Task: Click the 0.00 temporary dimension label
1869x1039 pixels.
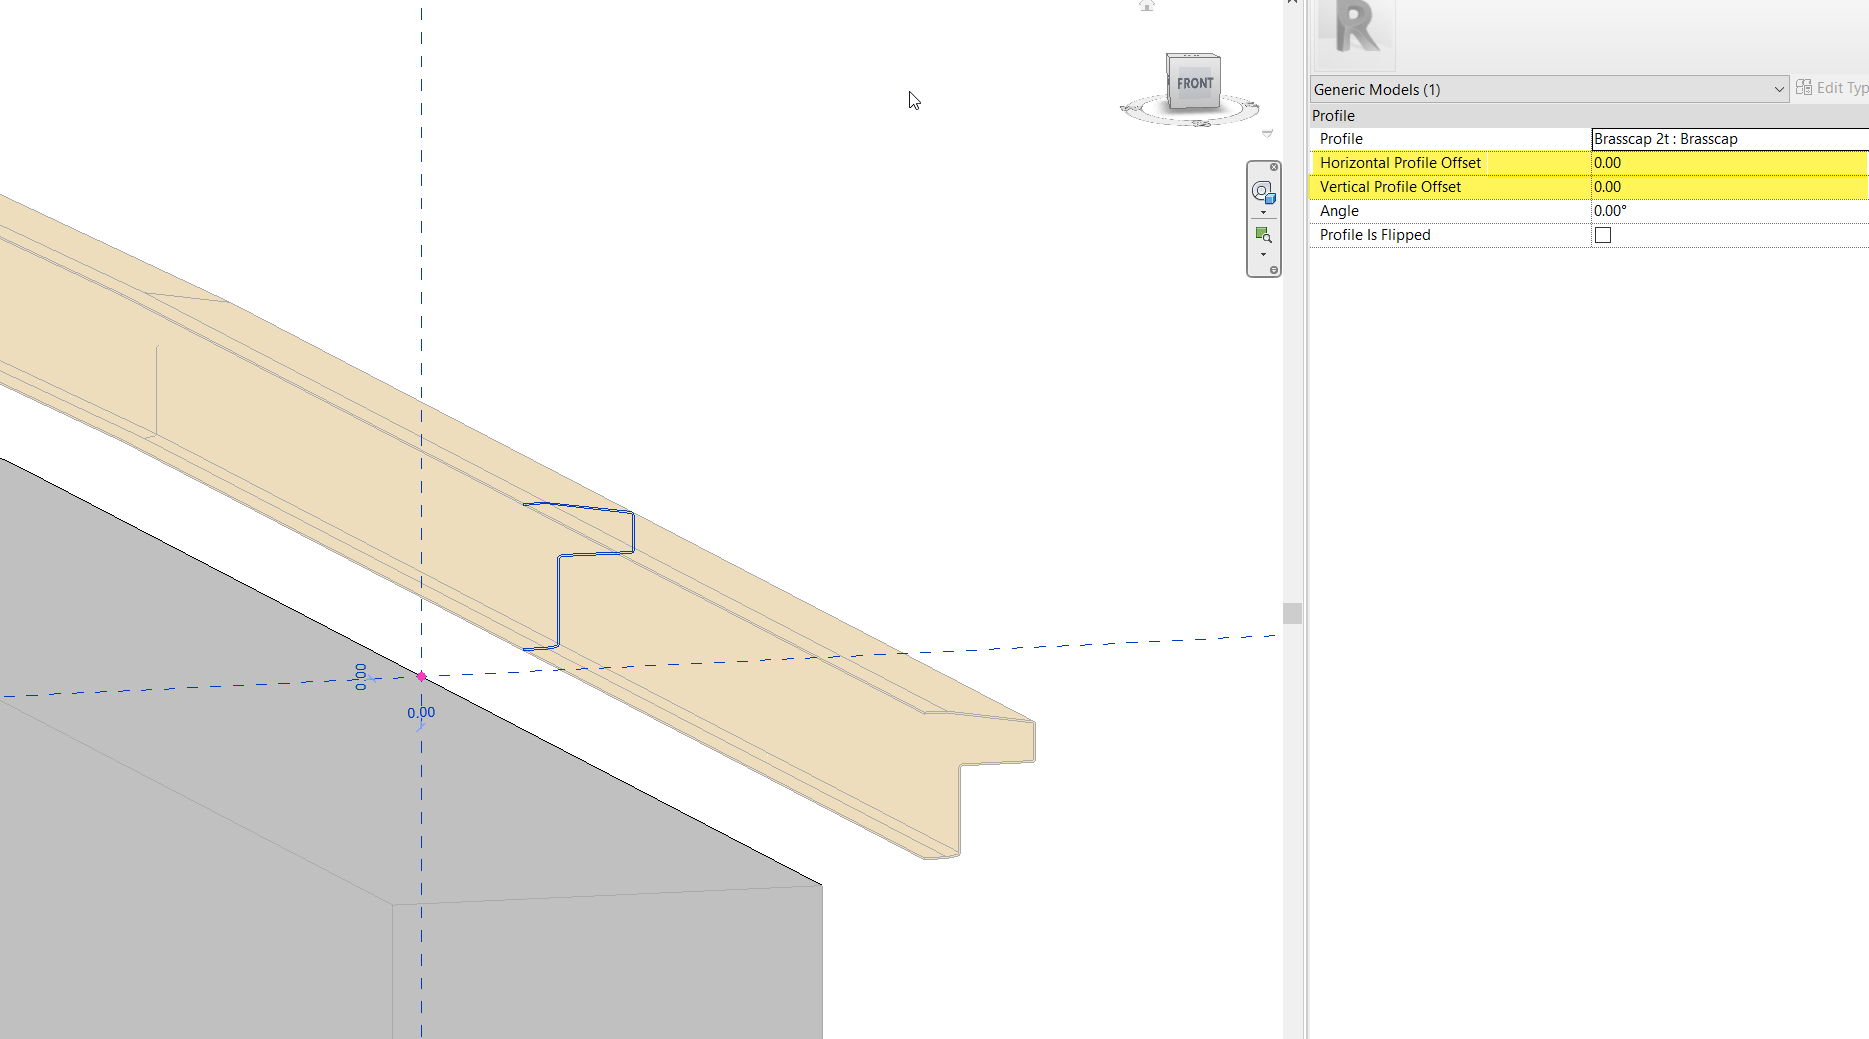Action: (419, 712)
